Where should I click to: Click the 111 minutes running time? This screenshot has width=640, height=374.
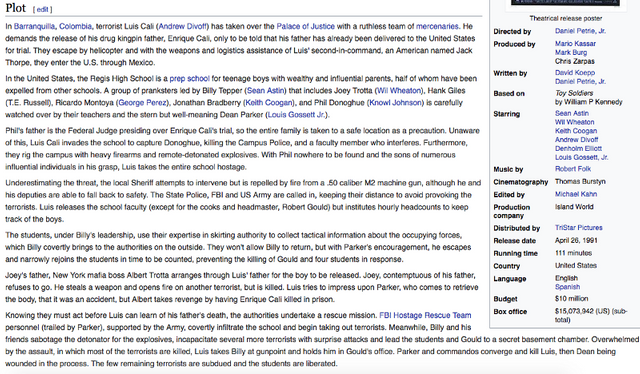(573, 253)
